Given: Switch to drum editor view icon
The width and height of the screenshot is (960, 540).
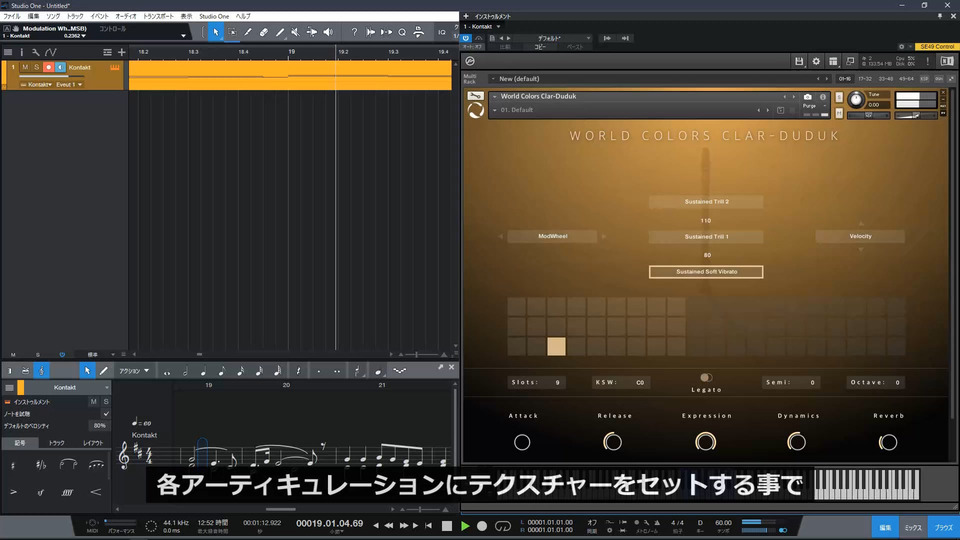Looking at the screenshot, I should tap(25, 370).
